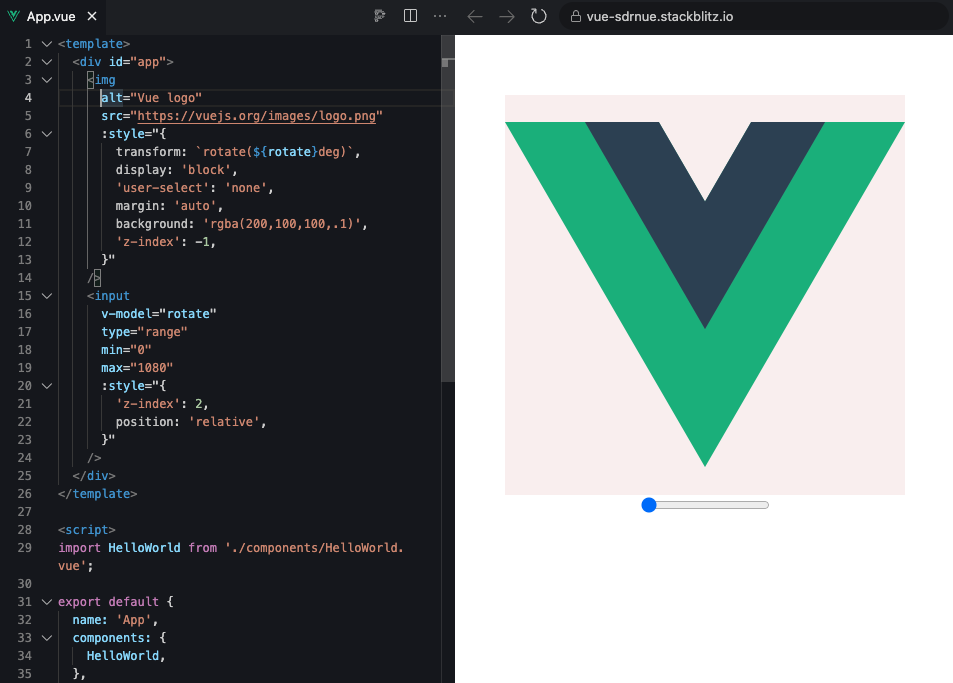Fold the :style object at line 6
The image size is (953, 683).
(47, 134)
